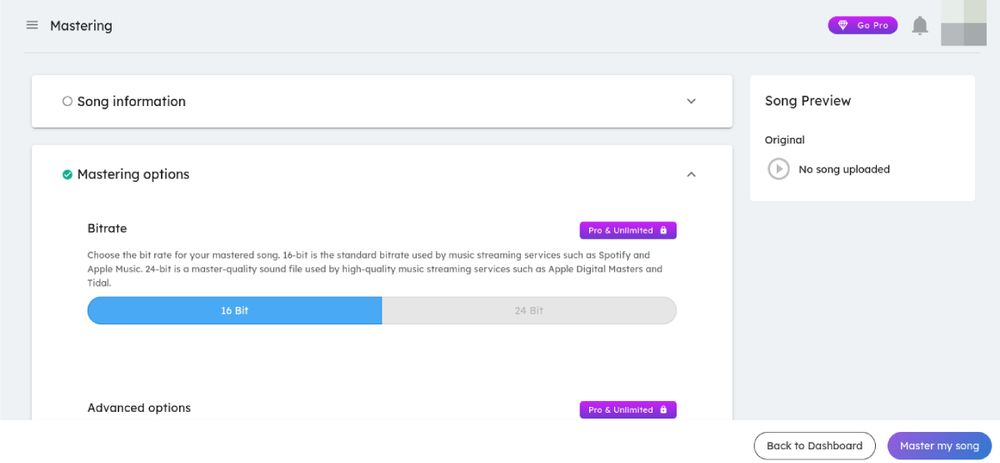Switch bitrate to 24 Bit
1000x463 pixels.
(x=529, y=311)
